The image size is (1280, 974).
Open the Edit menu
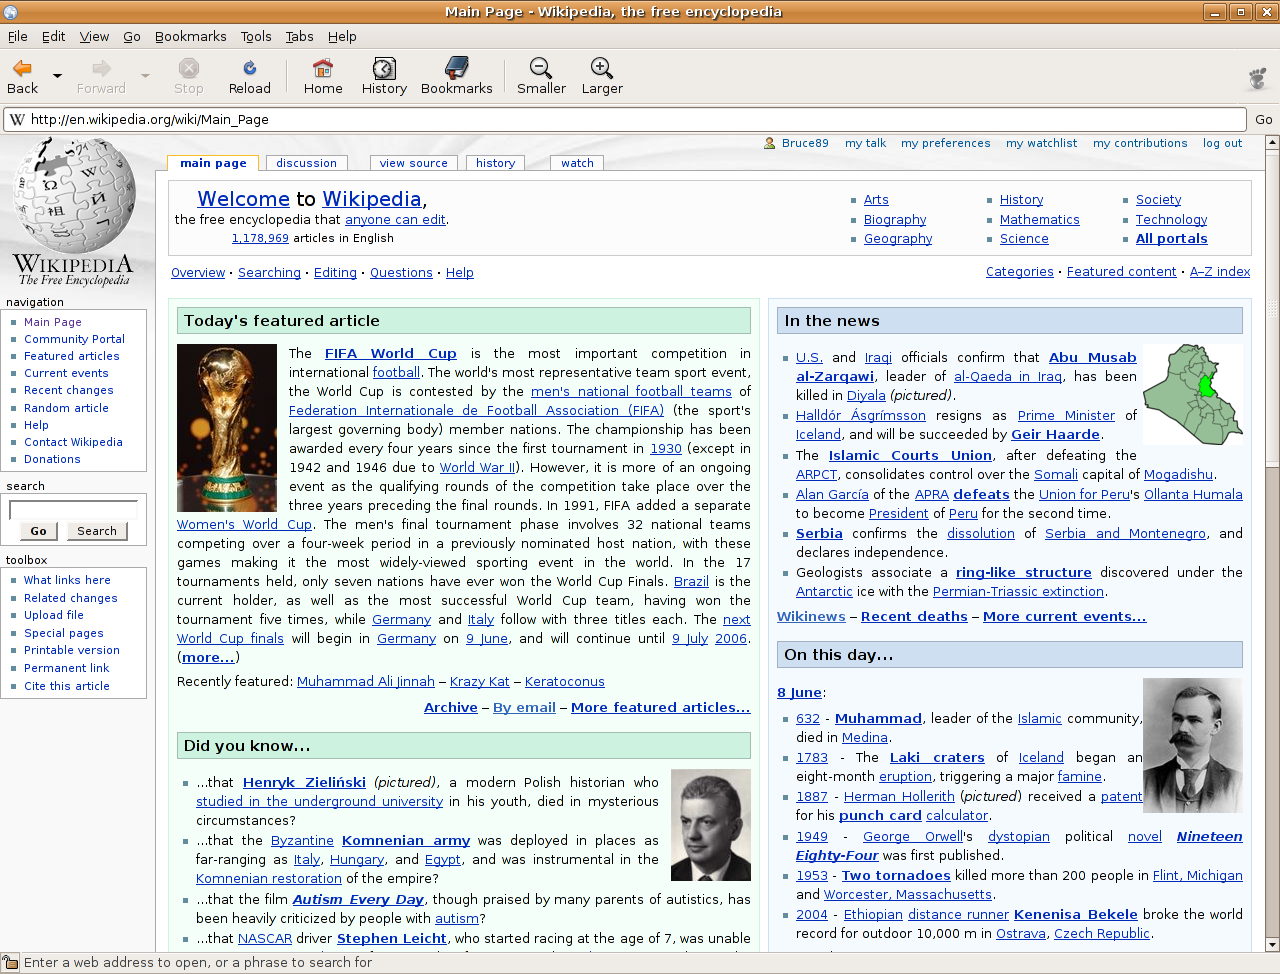pos(53,36)
